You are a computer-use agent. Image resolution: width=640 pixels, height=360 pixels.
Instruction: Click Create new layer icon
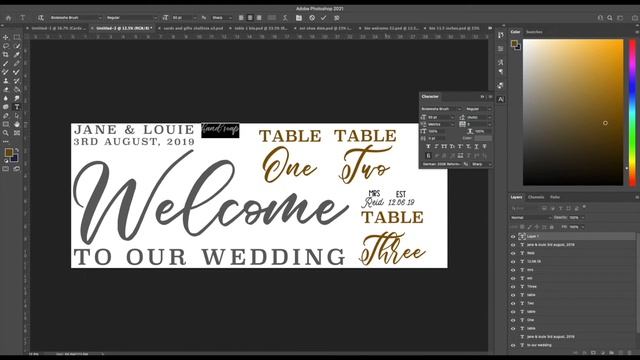(x=620, y=353)
